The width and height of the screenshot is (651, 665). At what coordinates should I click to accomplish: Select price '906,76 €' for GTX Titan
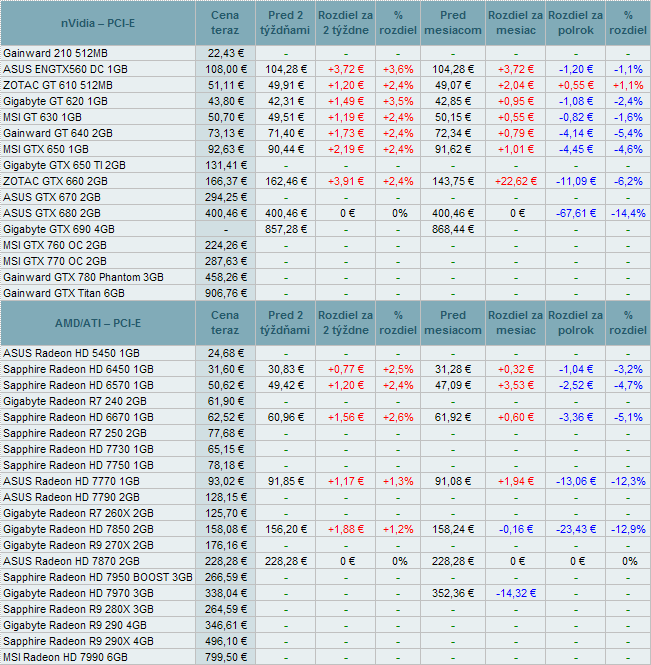226,293
